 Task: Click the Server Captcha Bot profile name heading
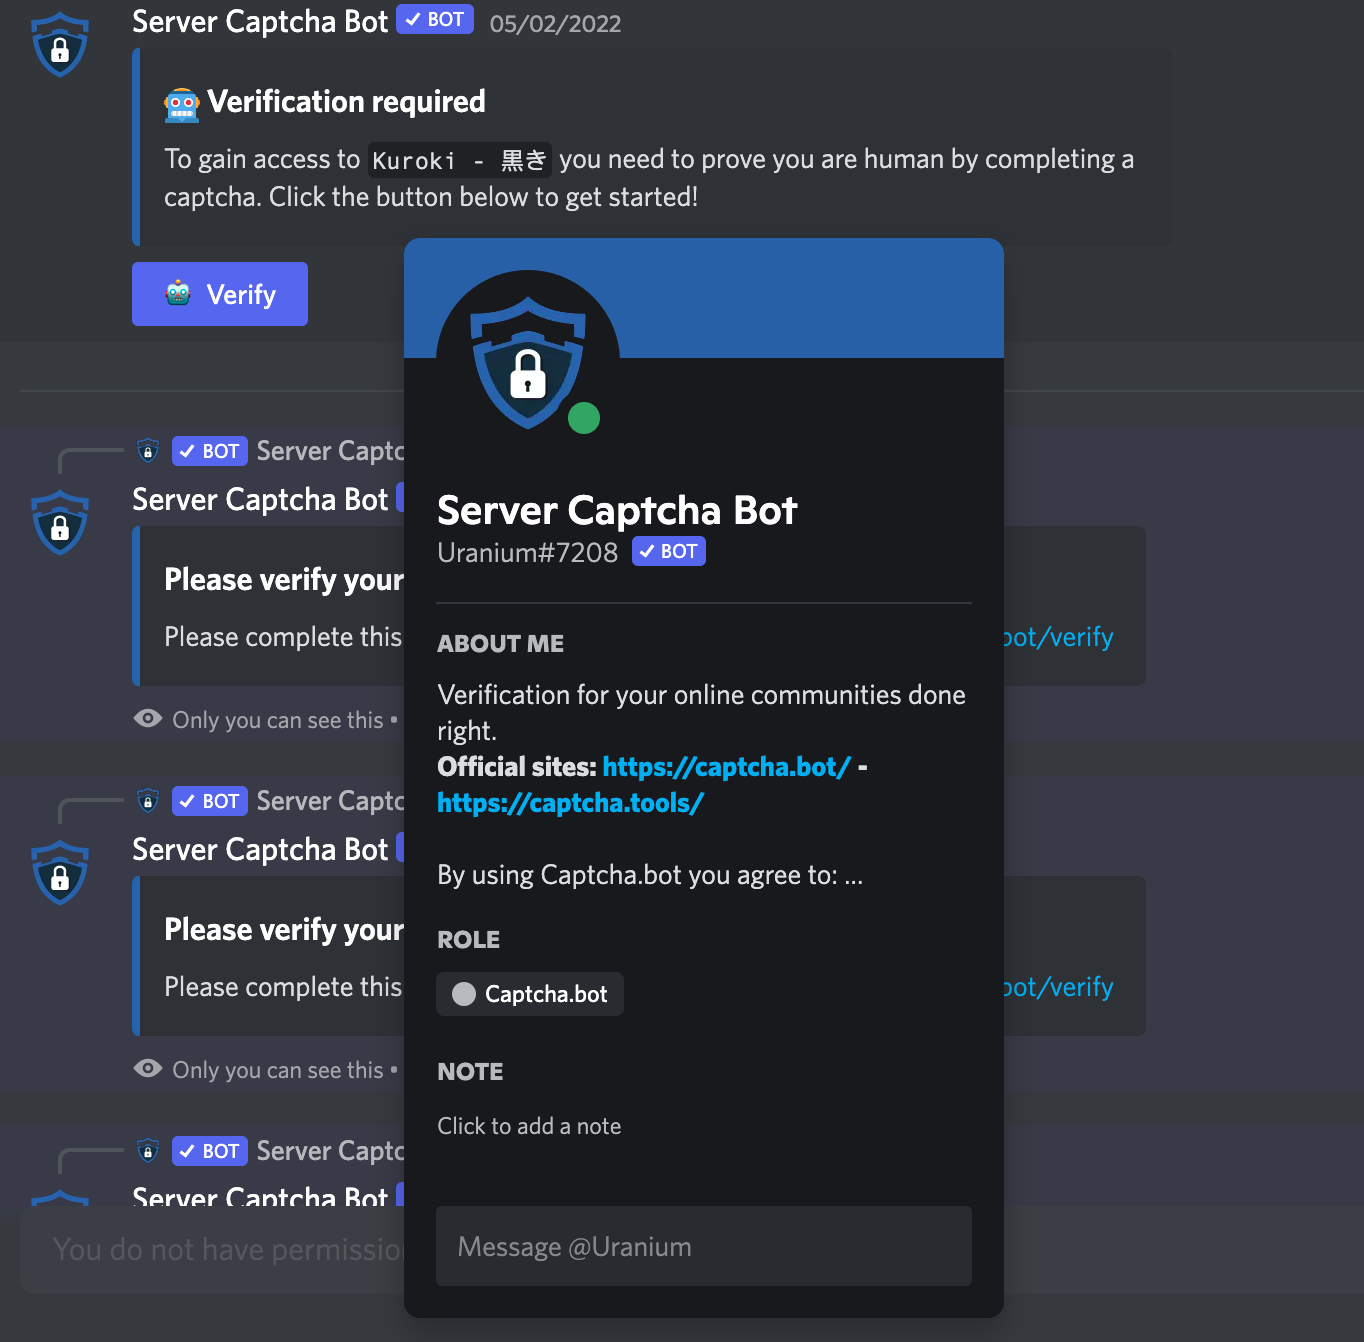pos(617,511)
